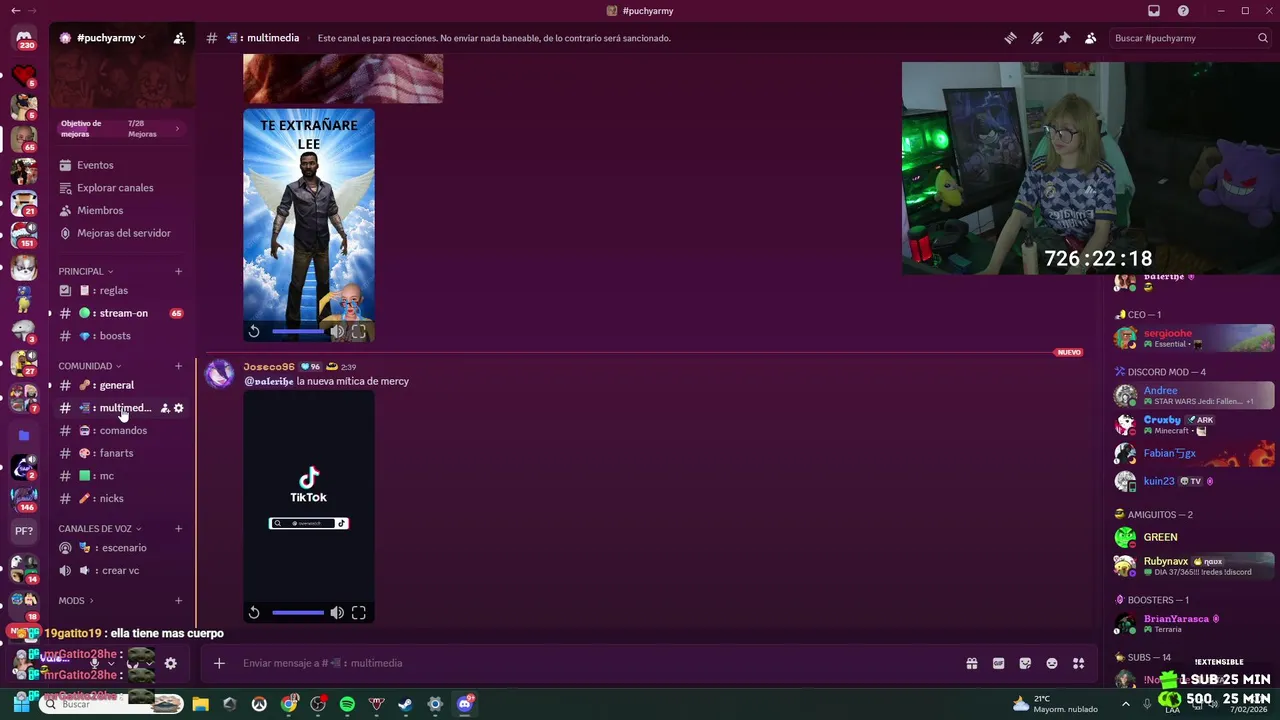
Task: Click the @valerihe mention
Action: point(269,381)
